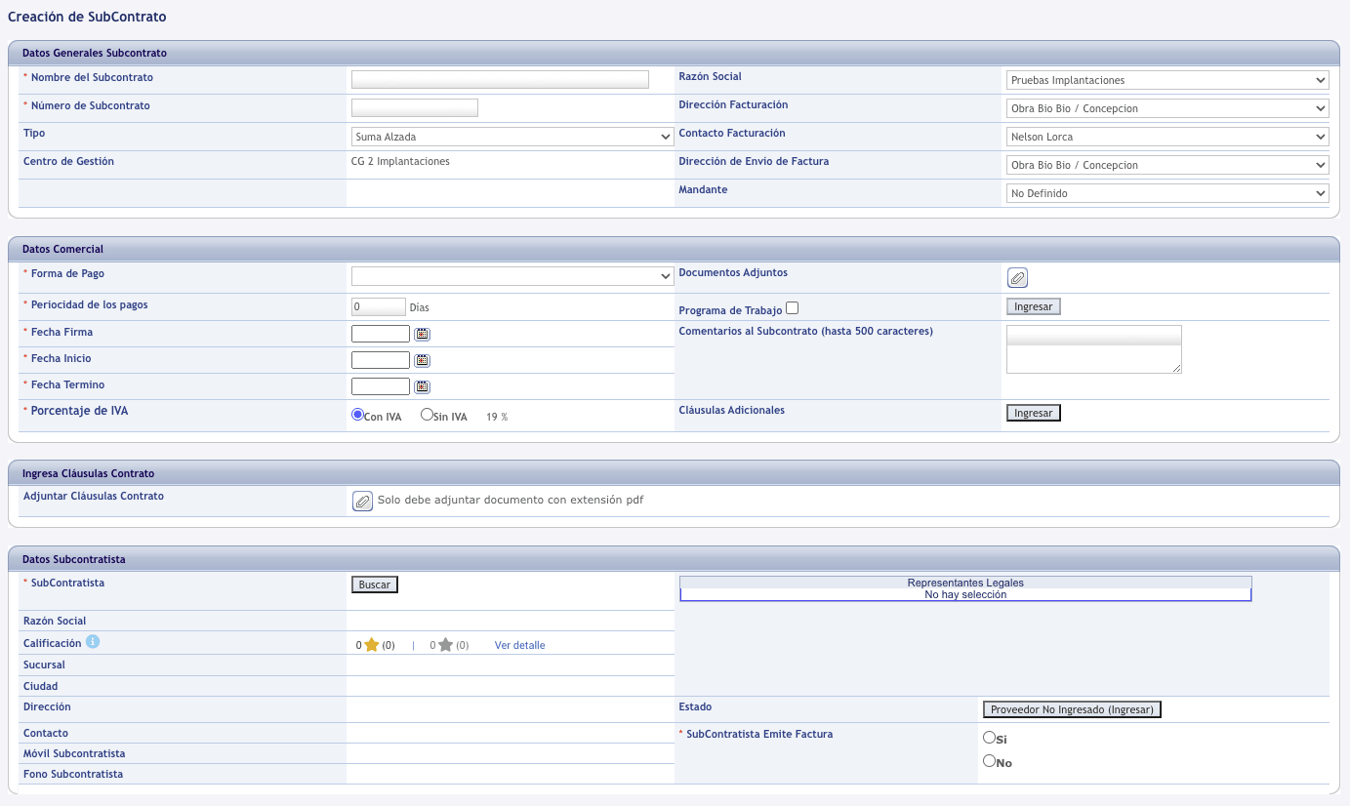
Task: Click the Ver detalle link
Action: pyautogui.click(x=520, y=646)
